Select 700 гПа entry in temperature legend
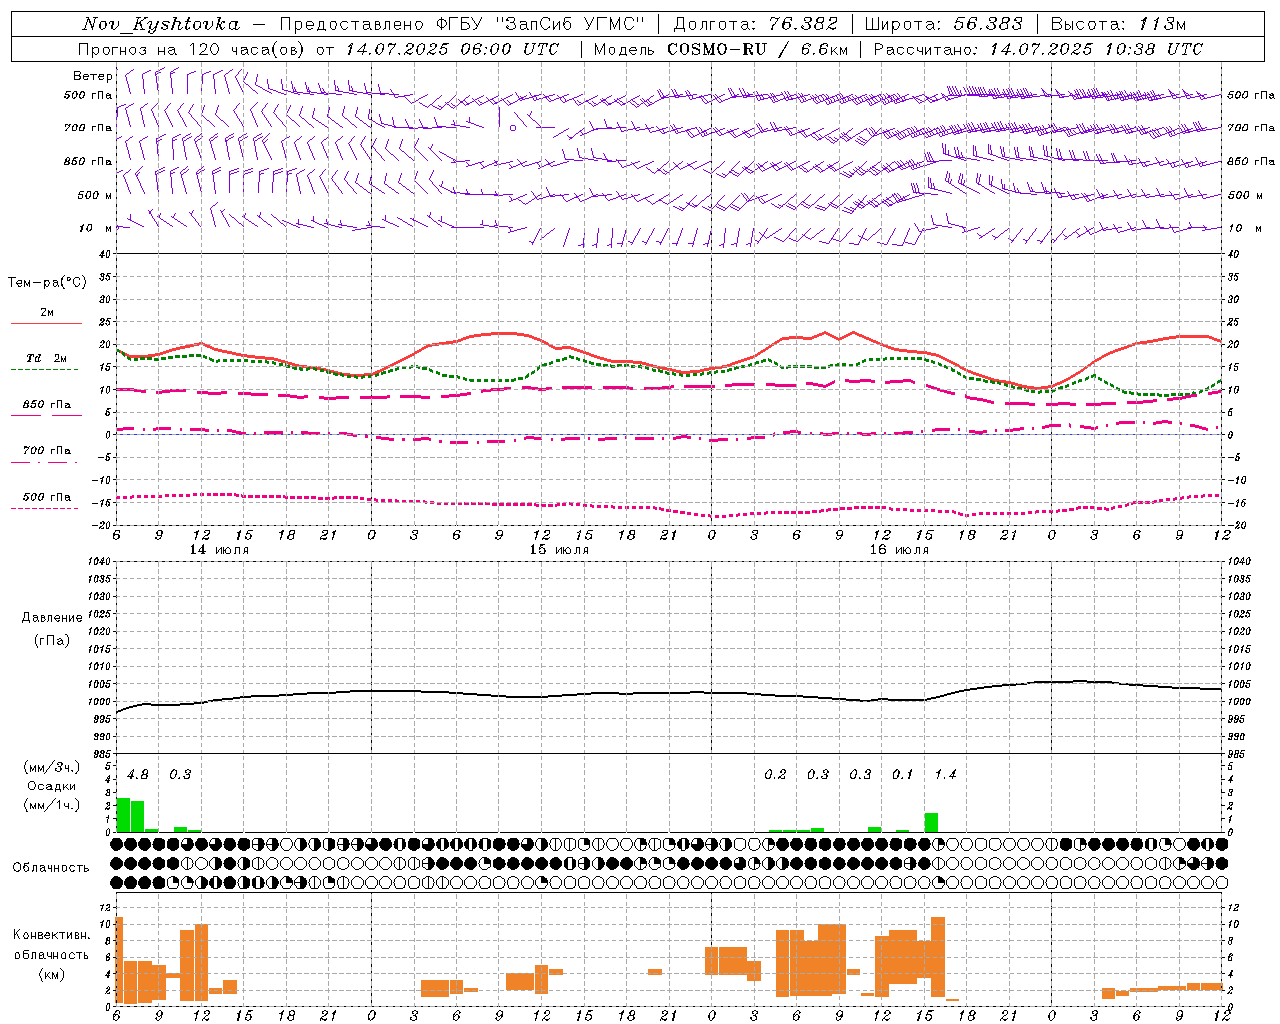Screen dimensions: 1280x1024 (47, 451)
